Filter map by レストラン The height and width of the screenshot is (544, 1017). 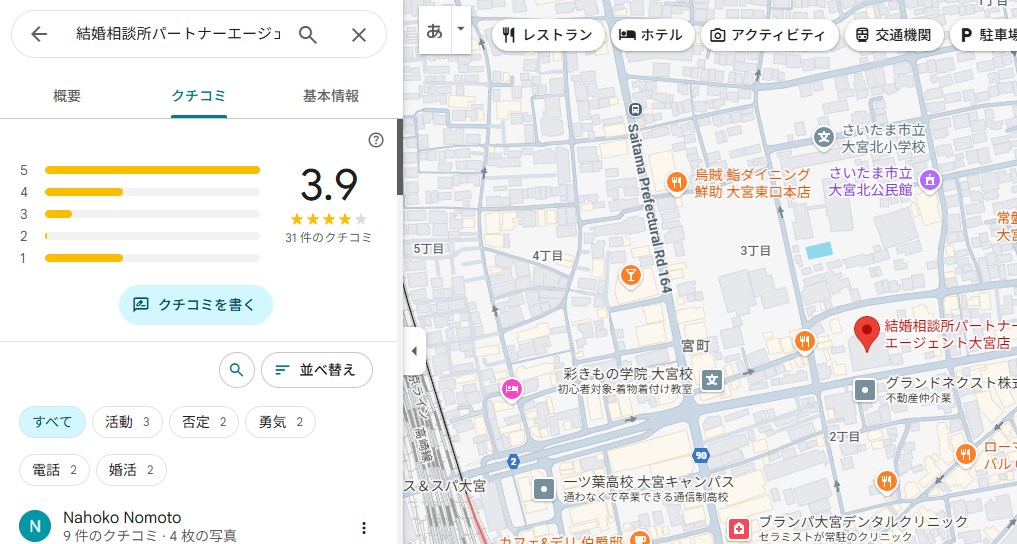[548, 35]
